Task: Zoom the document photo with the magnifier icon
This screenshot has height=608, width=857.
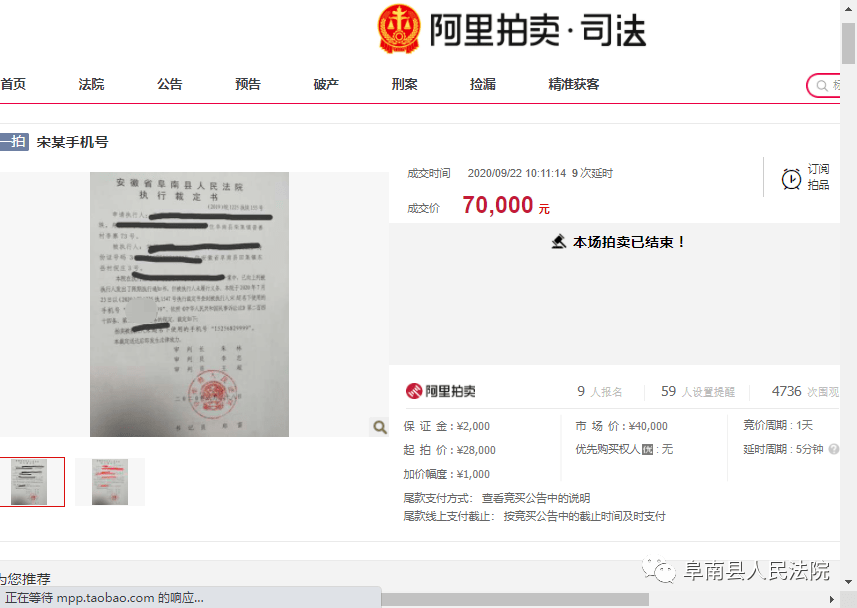Action: [380, 427]
